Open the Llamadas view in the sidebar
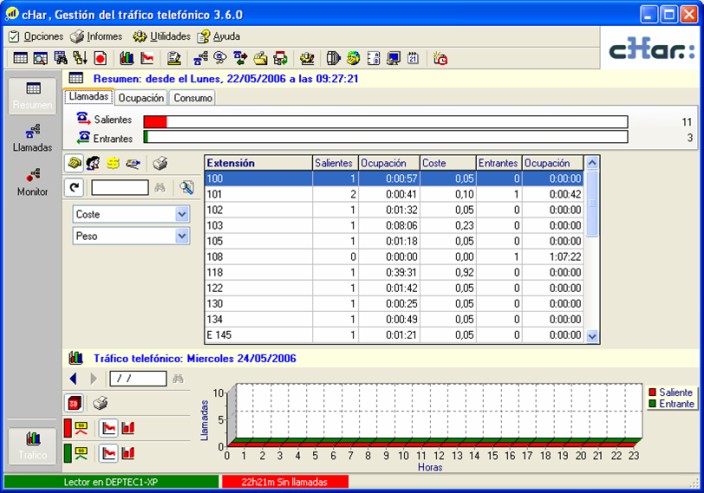This screenshot has width=704, height=493. click(x=32, y=137)
